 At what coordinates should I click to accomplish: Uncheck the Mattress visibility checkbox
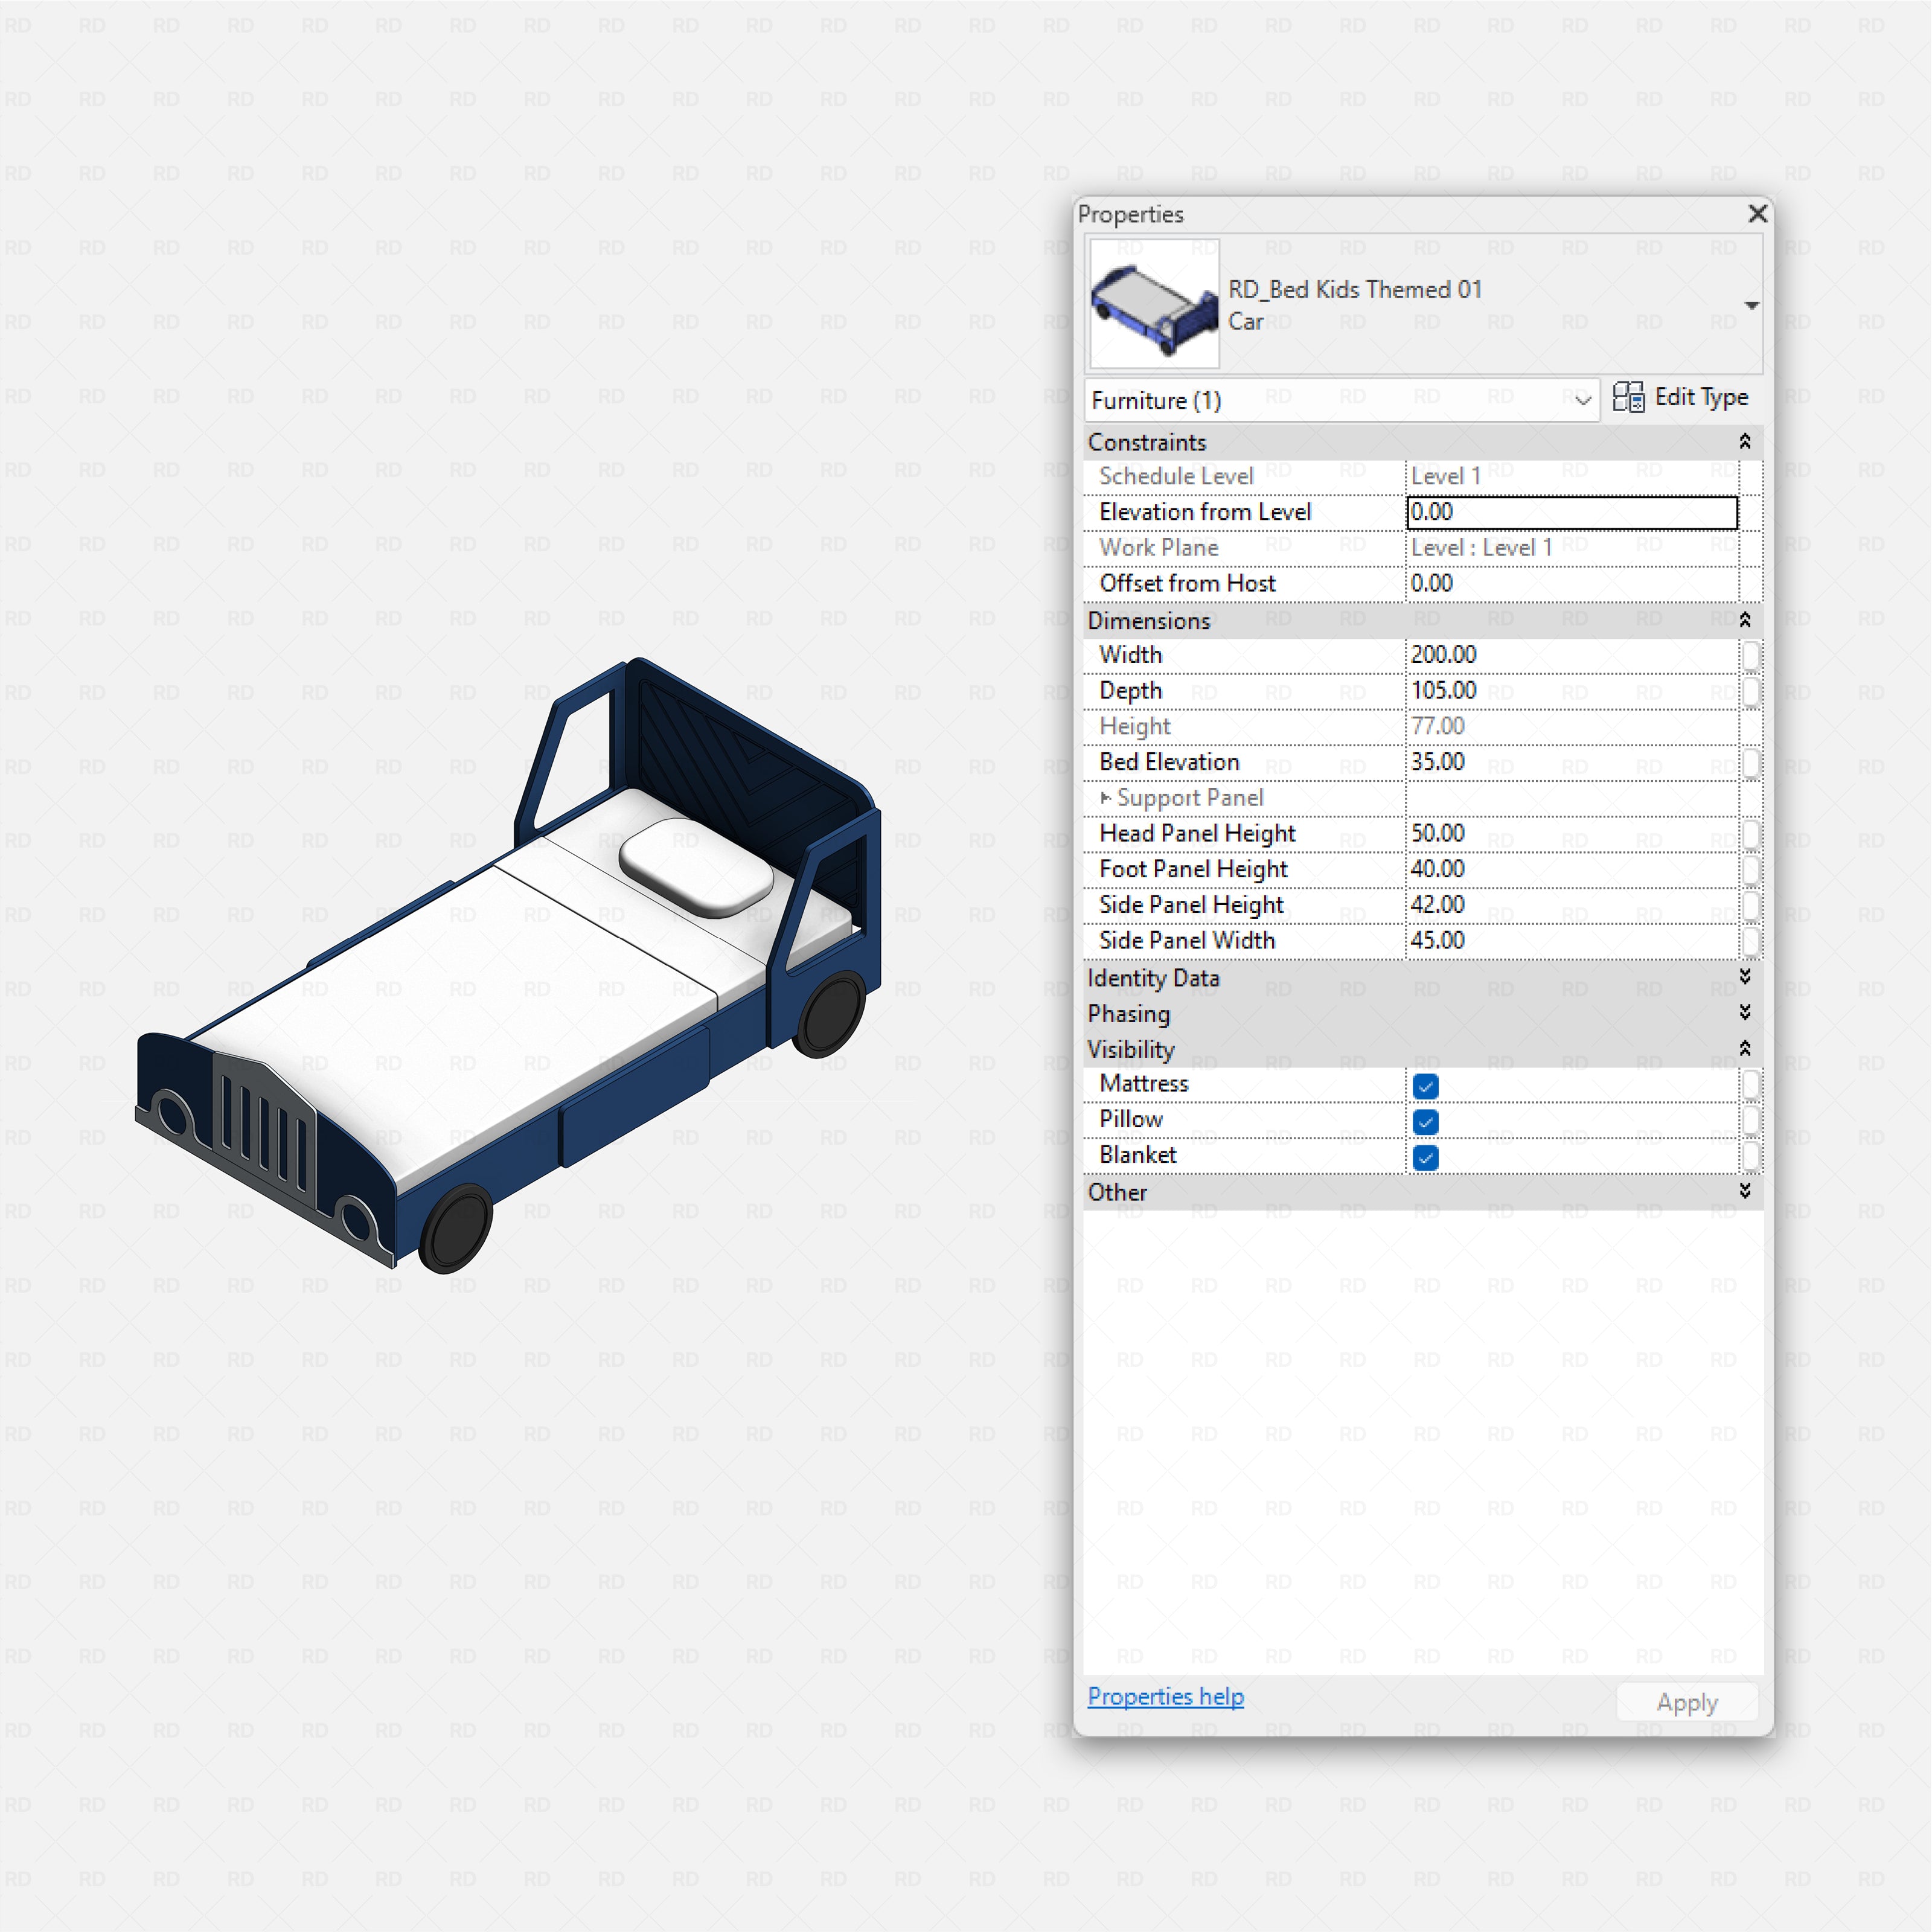(1425, 1087)
